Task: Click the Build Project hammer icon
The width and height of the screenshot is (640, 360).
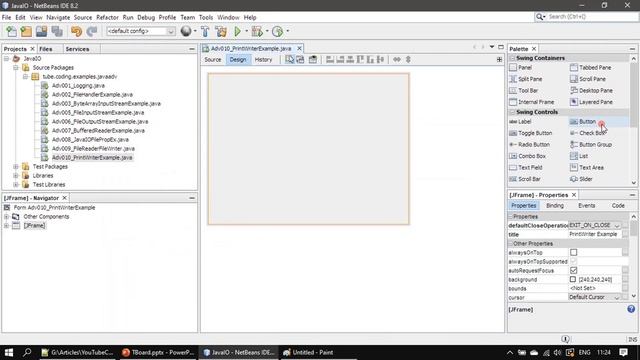Action: pos(205,31)
